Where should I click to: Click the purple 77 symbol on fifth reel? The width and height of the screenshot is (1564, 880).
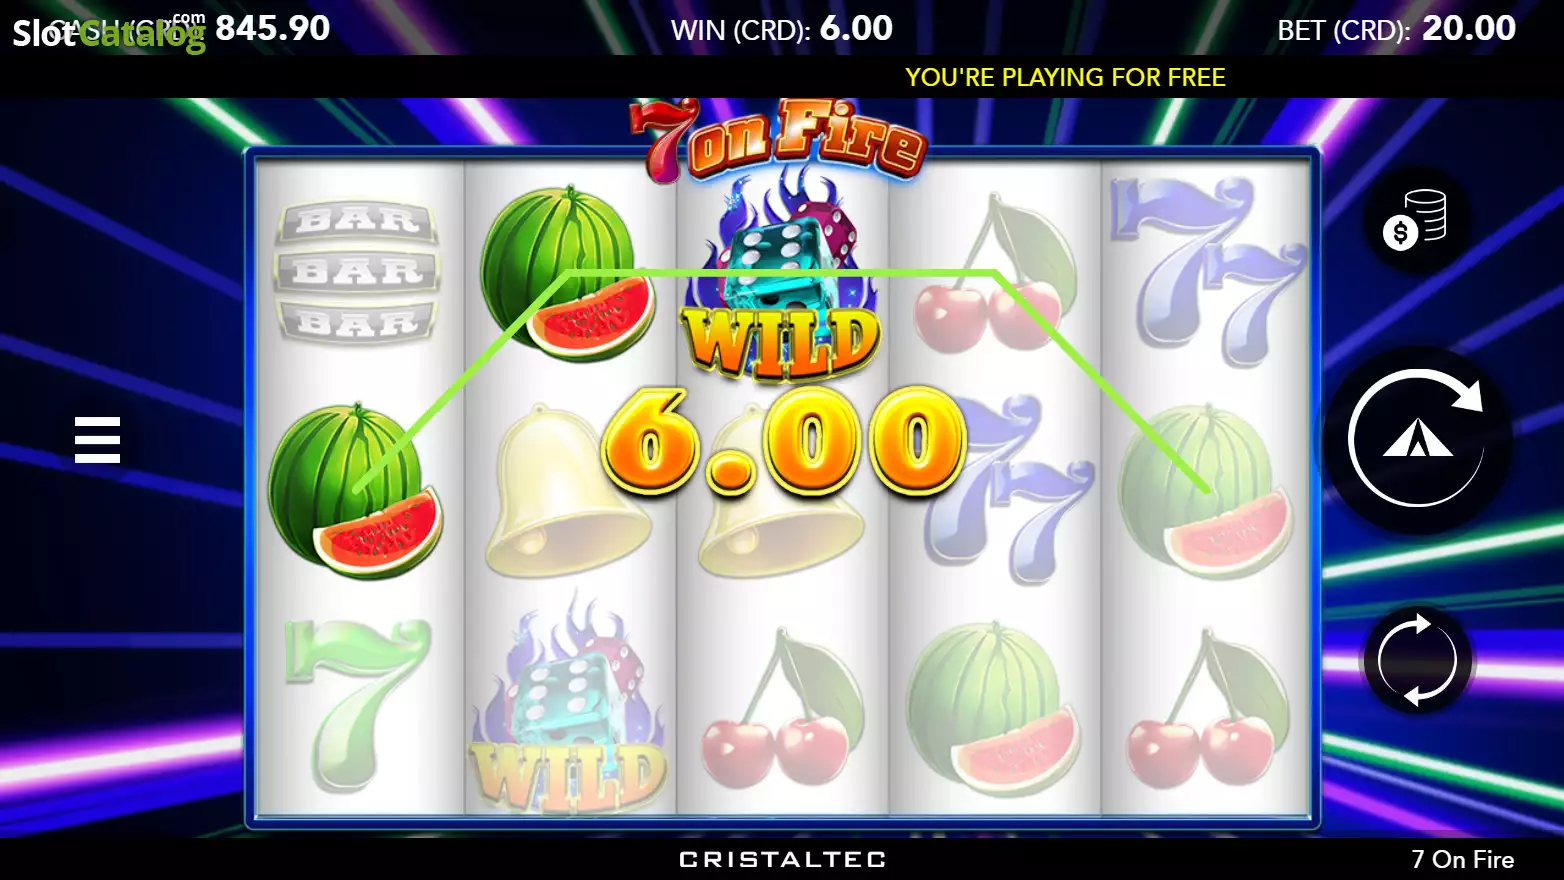1208,272
